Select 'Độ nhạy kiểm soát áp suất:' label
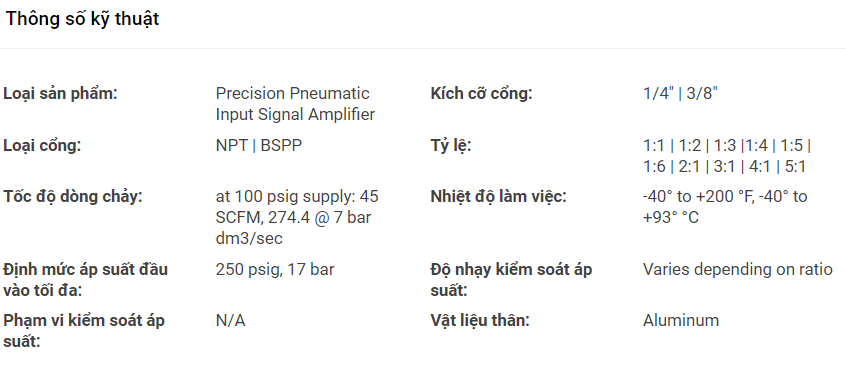The image size is (846, 383). click(511, 279)
